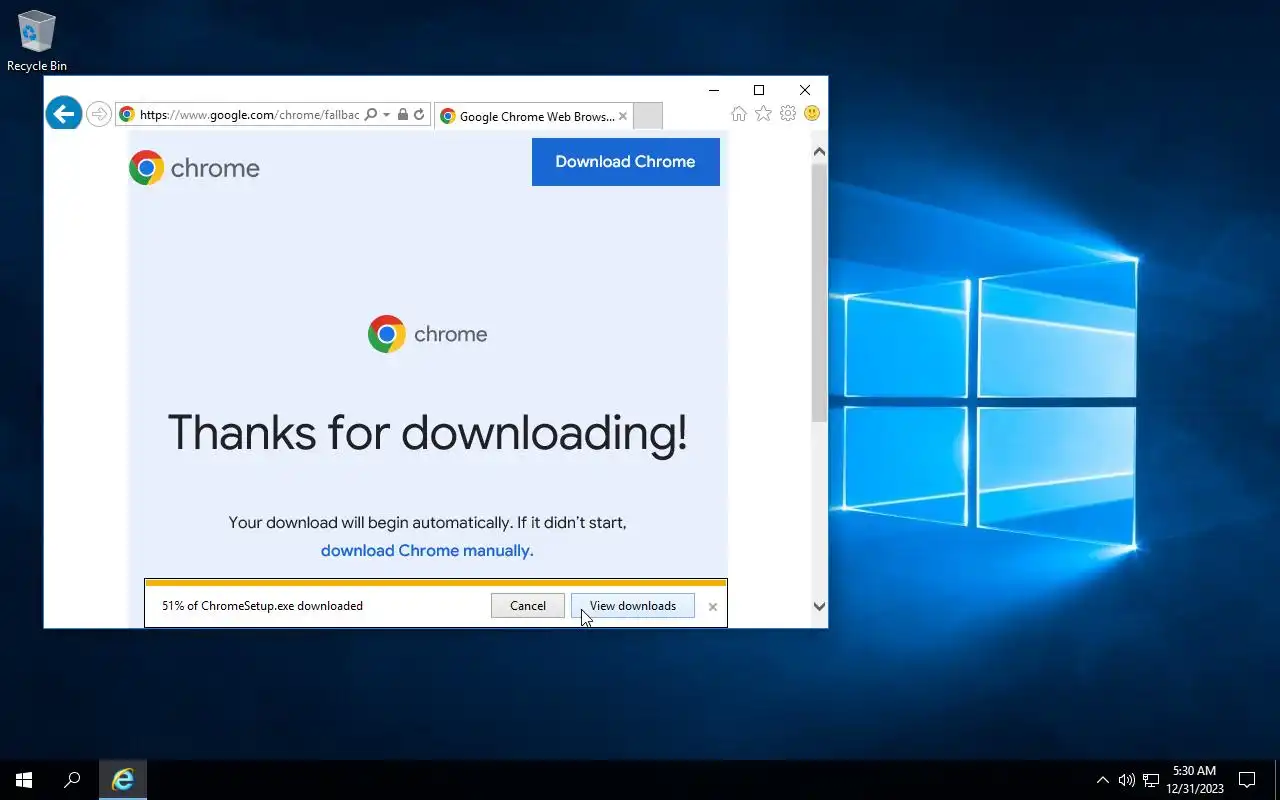Click the URL address field
The image size is (1280, 800).
pos(249,115)
